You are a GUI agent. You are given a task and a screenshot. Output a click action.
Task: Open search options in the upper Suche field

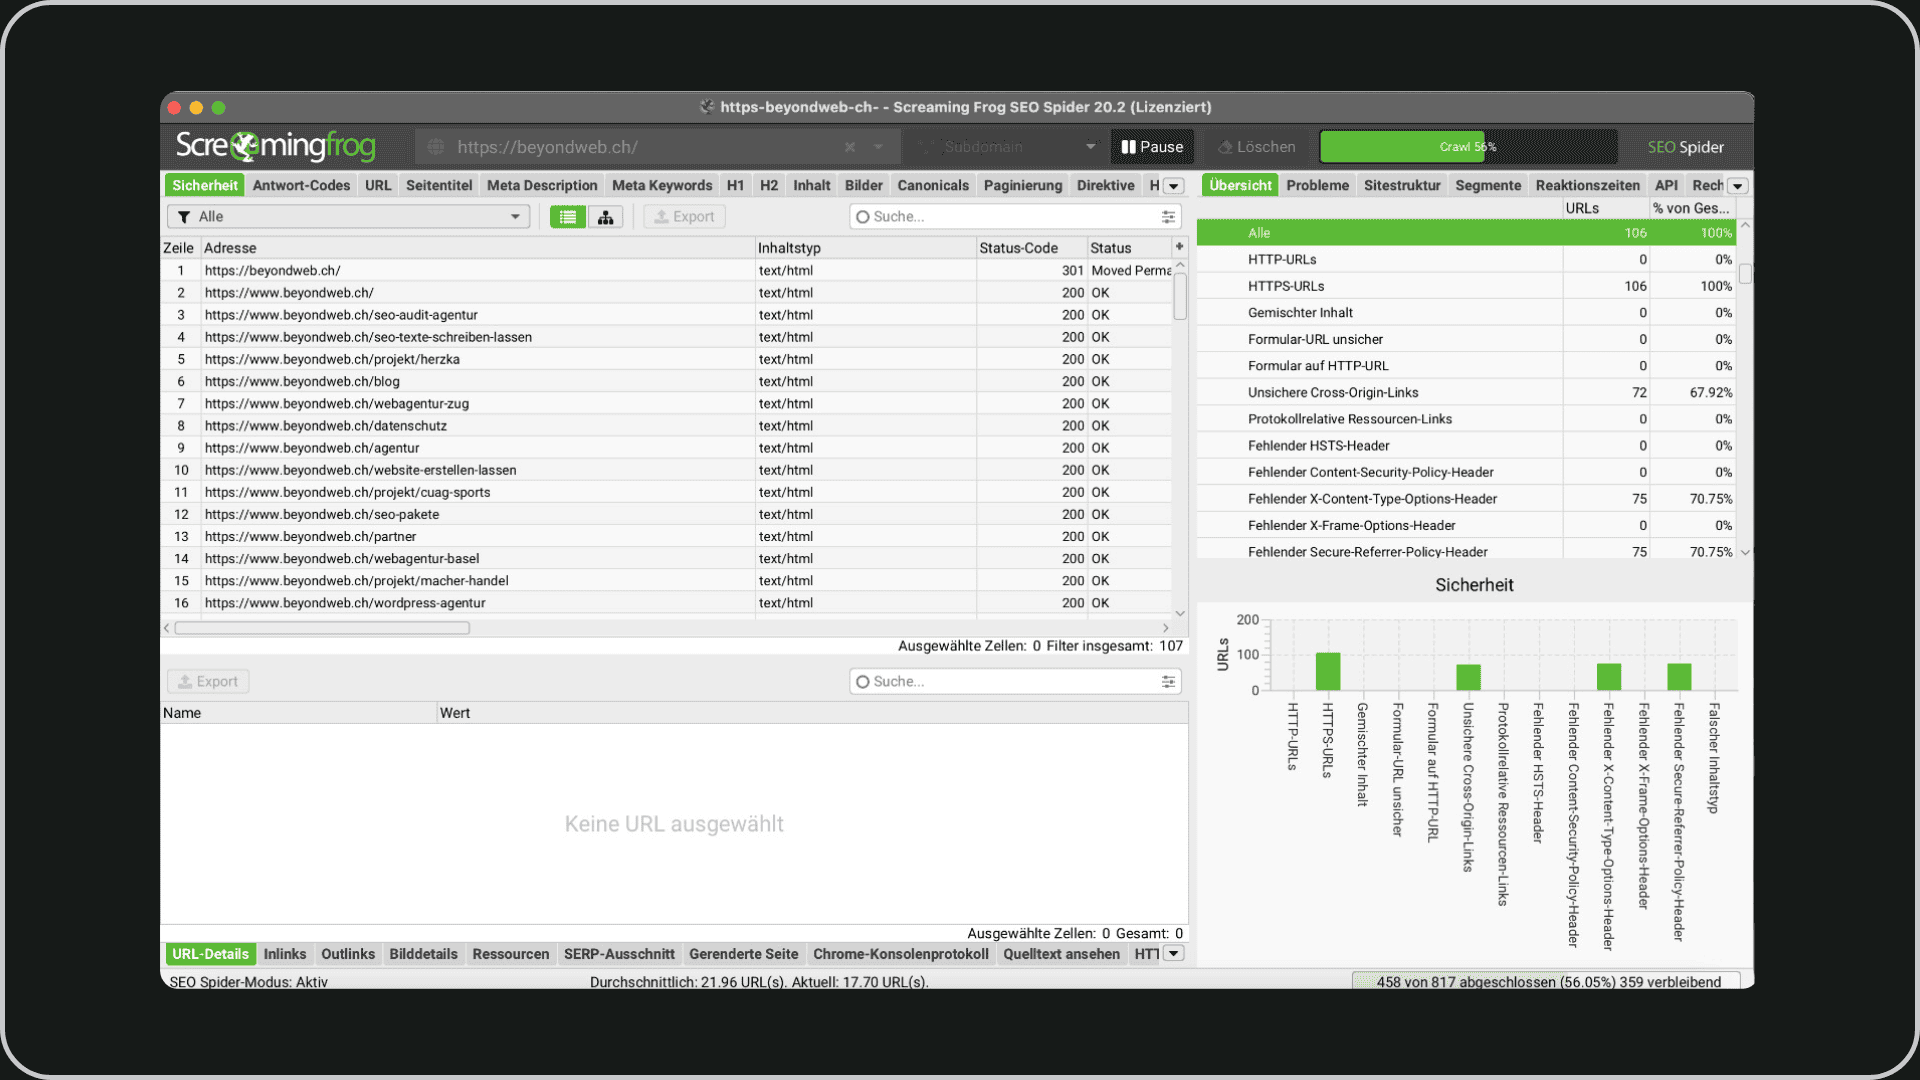1168,217
